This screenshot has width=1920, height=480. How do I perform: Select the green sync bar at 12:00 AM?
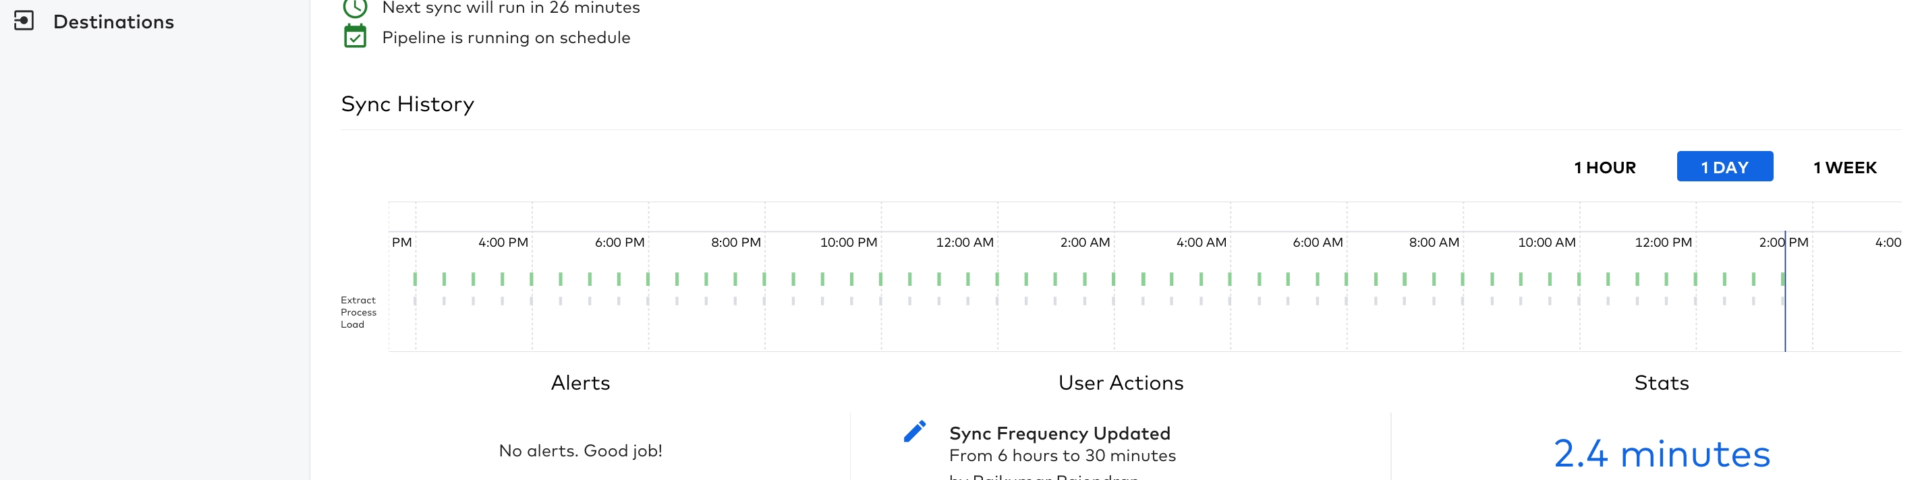pyautogui.click(x=997, y=279)
